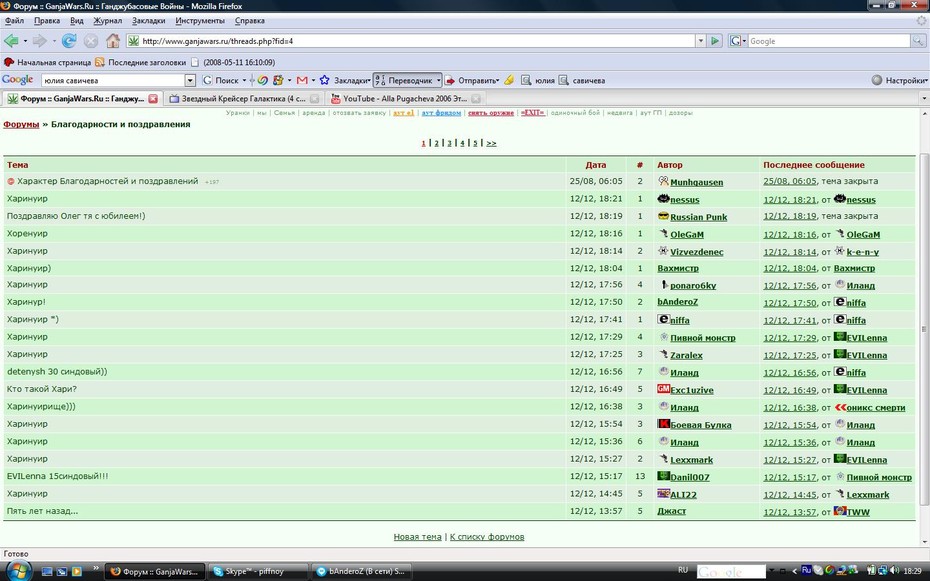
Task: Click the Skype piffnoy taskbar button
Action: point(259,572)
